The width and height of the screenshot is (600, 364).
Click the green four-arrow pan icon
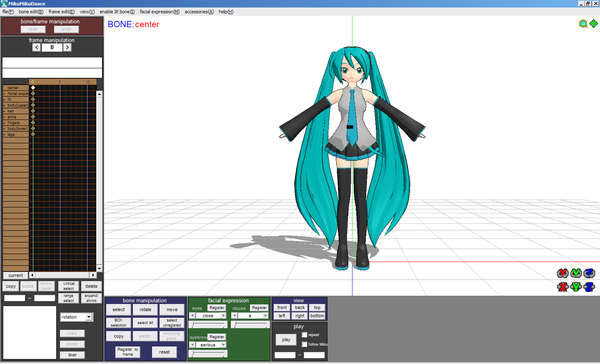point(593,24)
